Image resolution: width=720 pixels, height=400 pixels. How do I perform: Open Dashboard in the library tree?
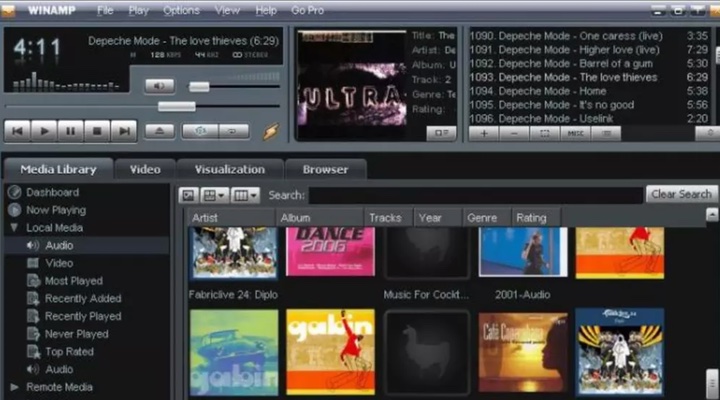tap(52, 192)
